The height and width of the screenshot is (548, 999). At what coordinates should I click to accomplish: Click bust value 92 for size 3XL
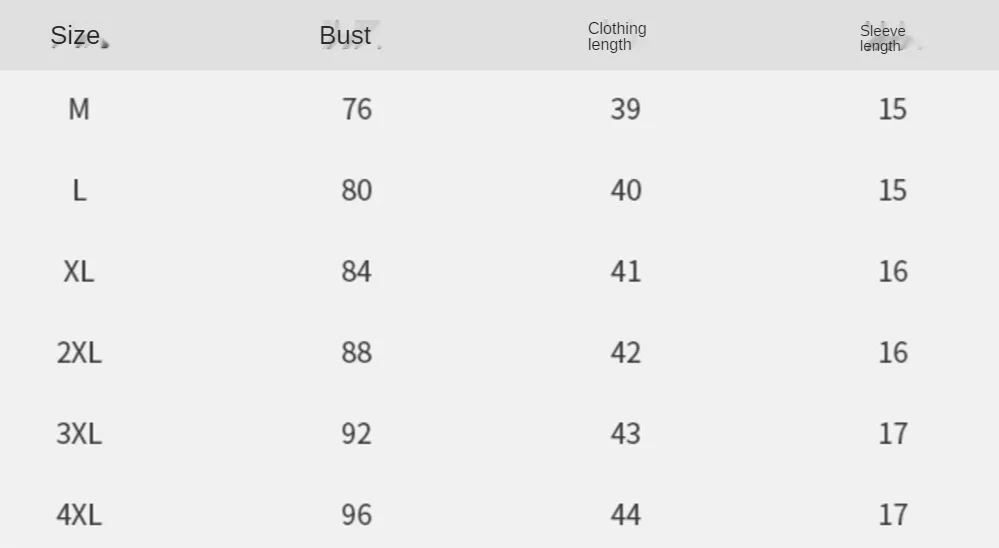(x=357, y=434)
